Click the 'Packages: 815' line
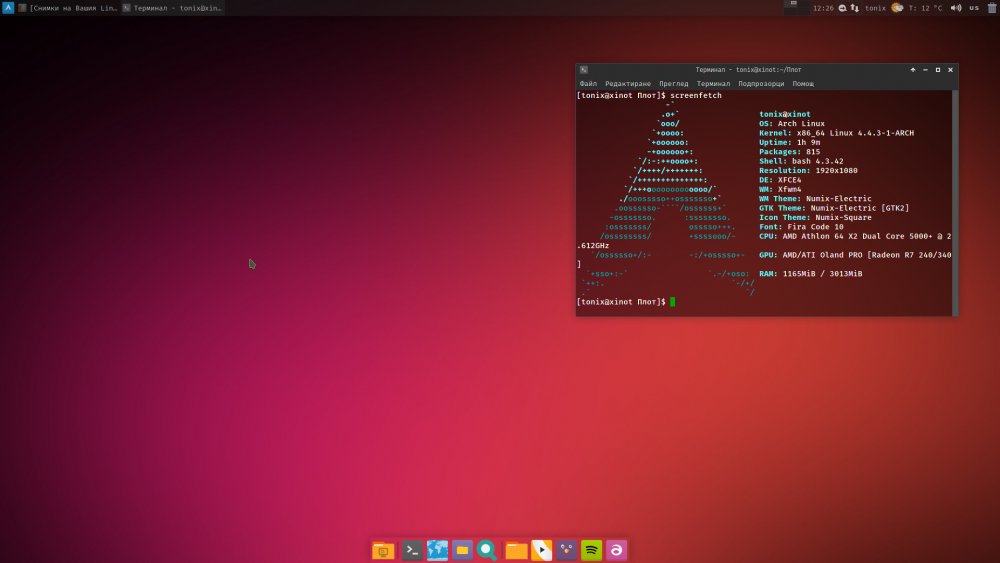 [x=790, y=152]
